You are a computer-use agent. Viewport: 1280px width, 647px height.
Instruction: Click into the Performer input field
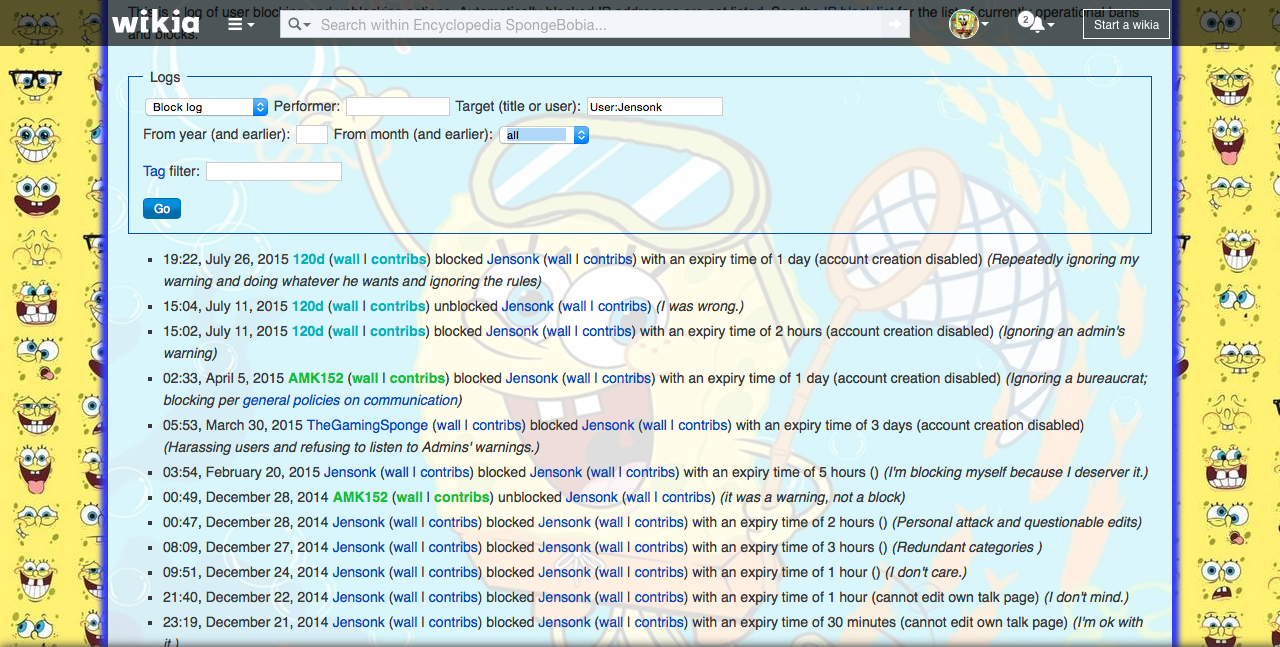(398, 106)
